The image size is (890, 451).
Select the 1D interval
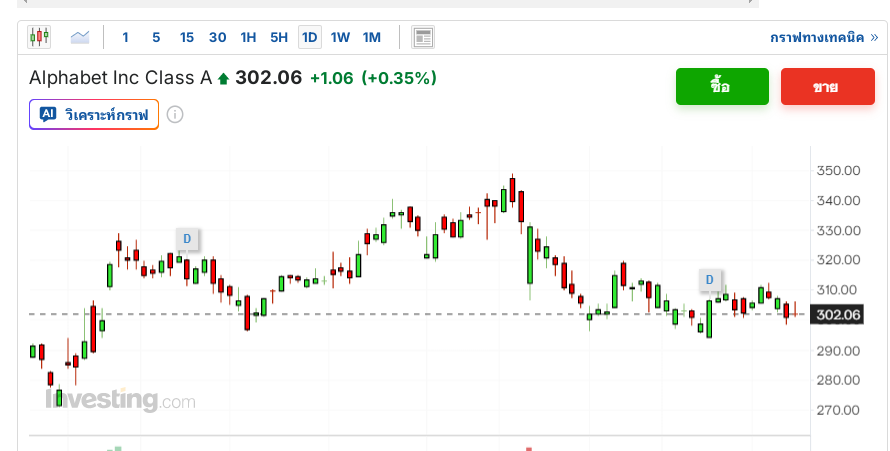point(310,37)
